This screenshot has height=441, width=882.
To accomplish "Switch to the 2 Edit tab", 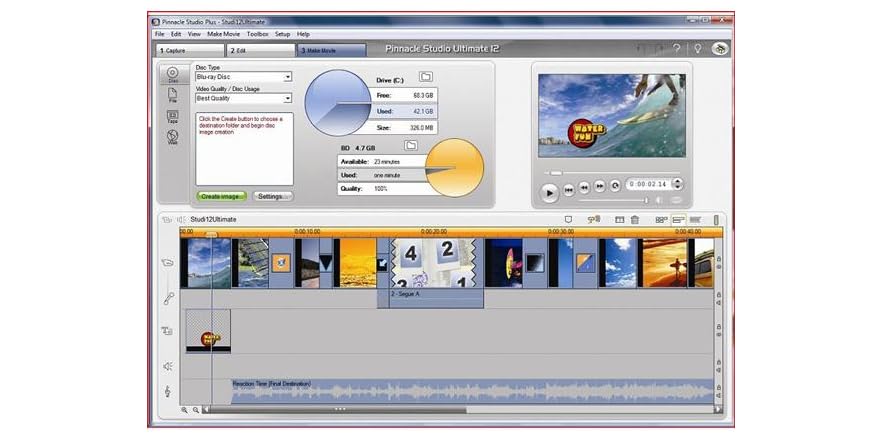I will [x=260, y=49].
